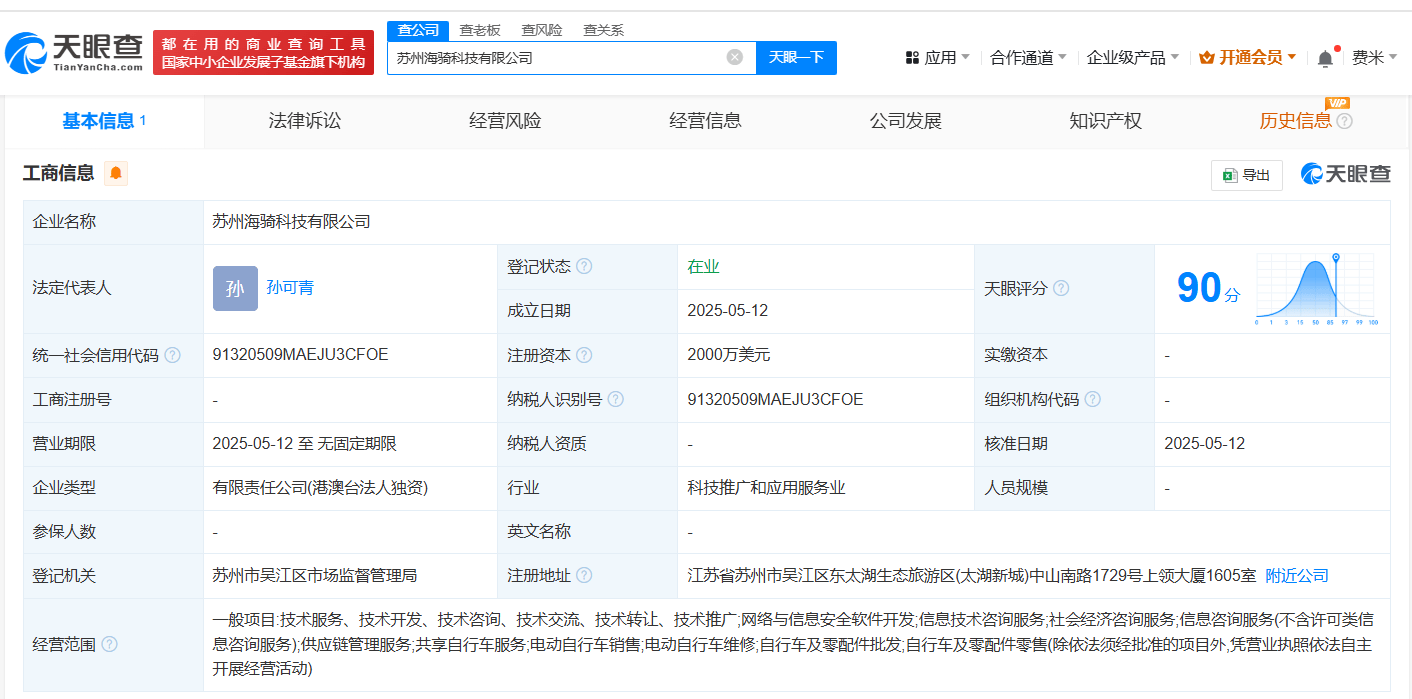Screen dimensions: 1412x699
Task: Click the 导出 export button
Action: [1246, 175]
